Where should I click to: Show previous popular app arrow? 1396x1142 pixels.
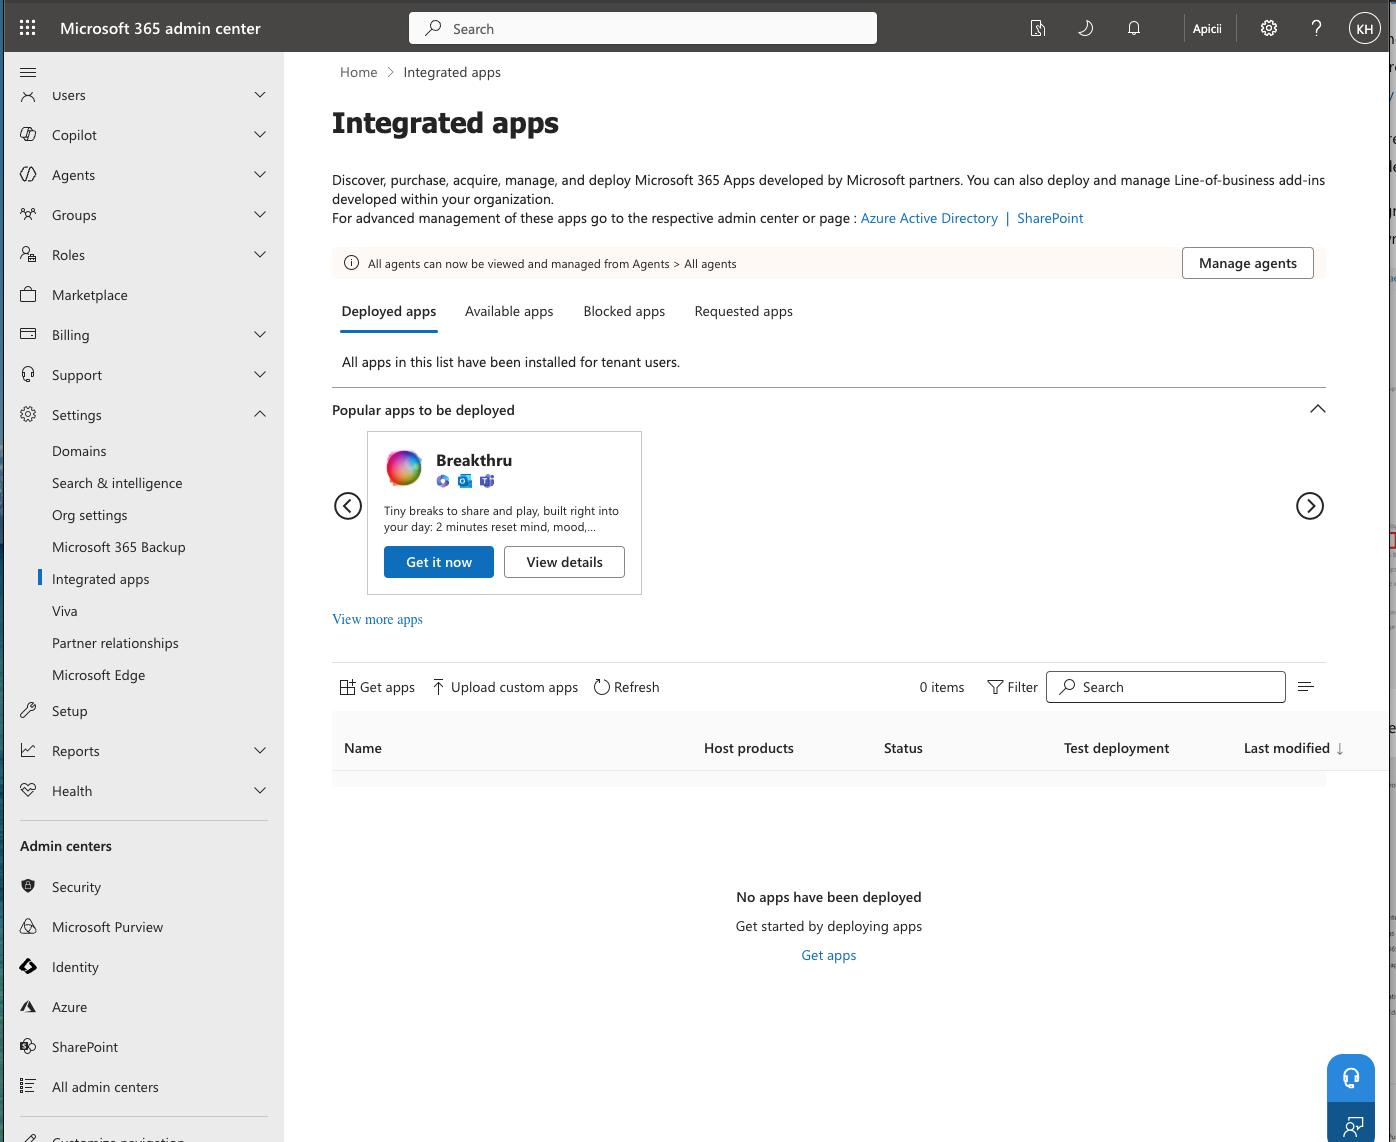tap(348, 506)
